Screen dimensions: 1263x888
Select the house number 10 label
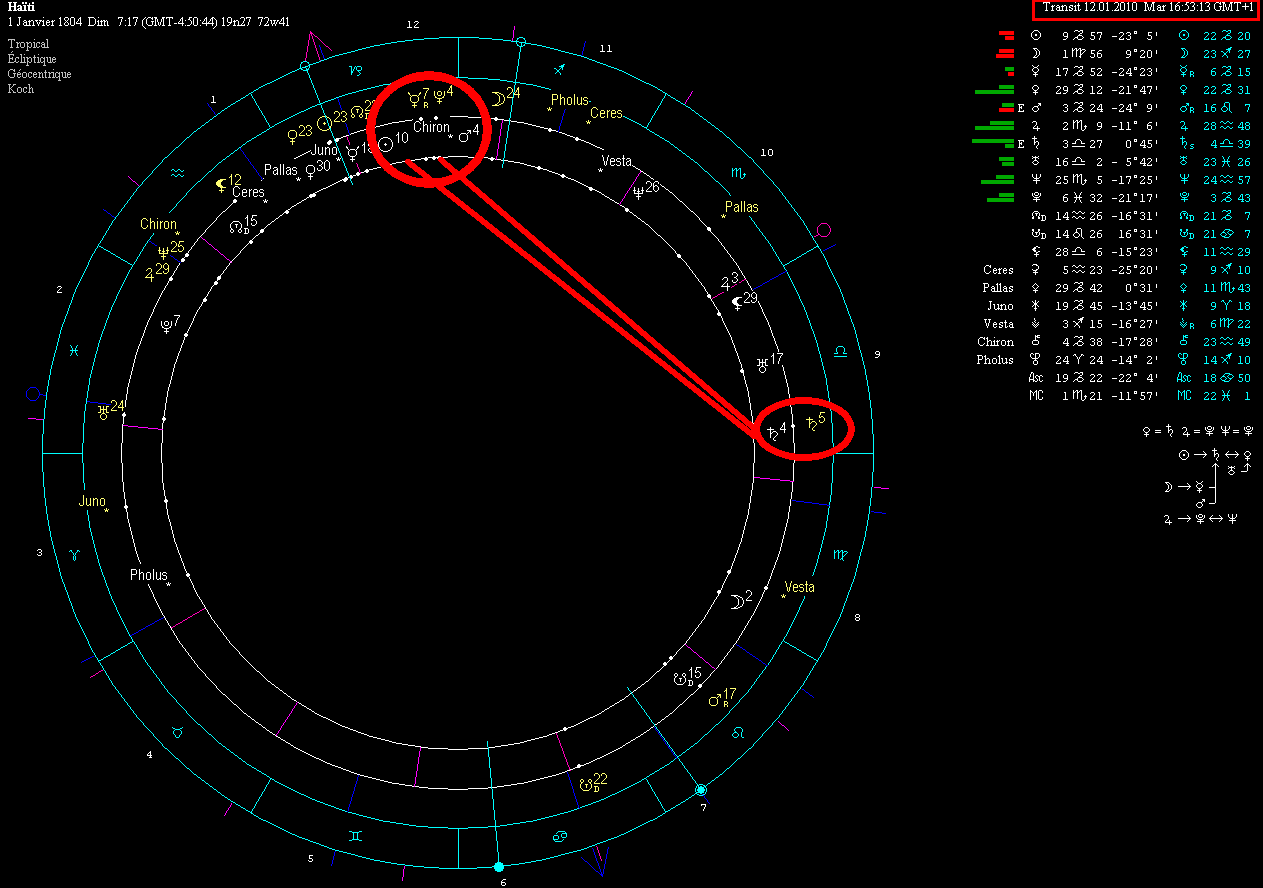click(x=767, y=153)
